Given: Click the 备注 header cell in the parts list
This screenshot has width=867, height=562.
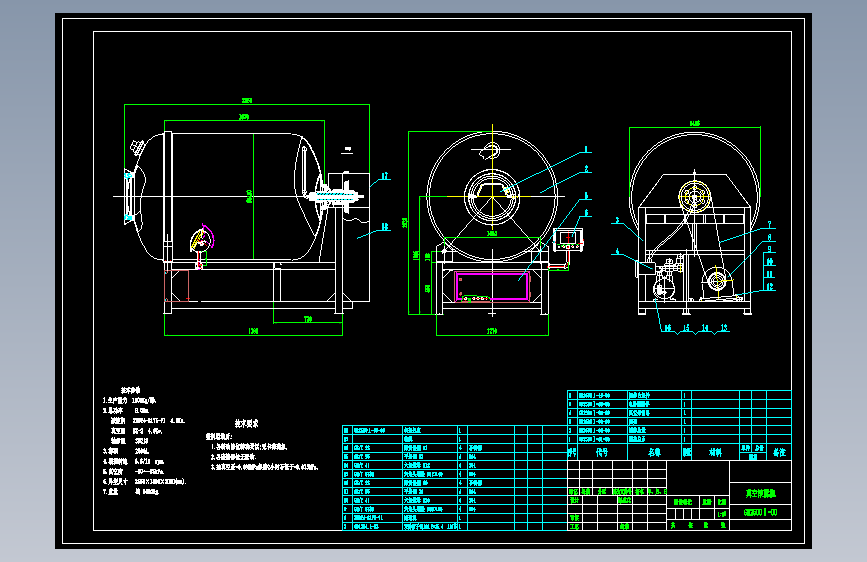Looking at the screenshot, I should click(x=779, y=452).
